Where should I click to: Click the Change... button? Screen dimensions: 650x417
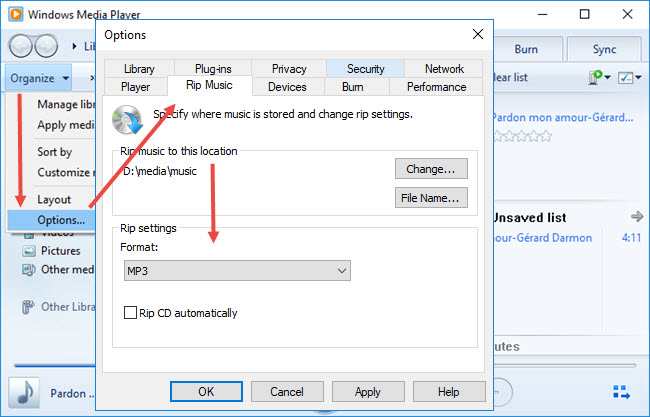431,169
